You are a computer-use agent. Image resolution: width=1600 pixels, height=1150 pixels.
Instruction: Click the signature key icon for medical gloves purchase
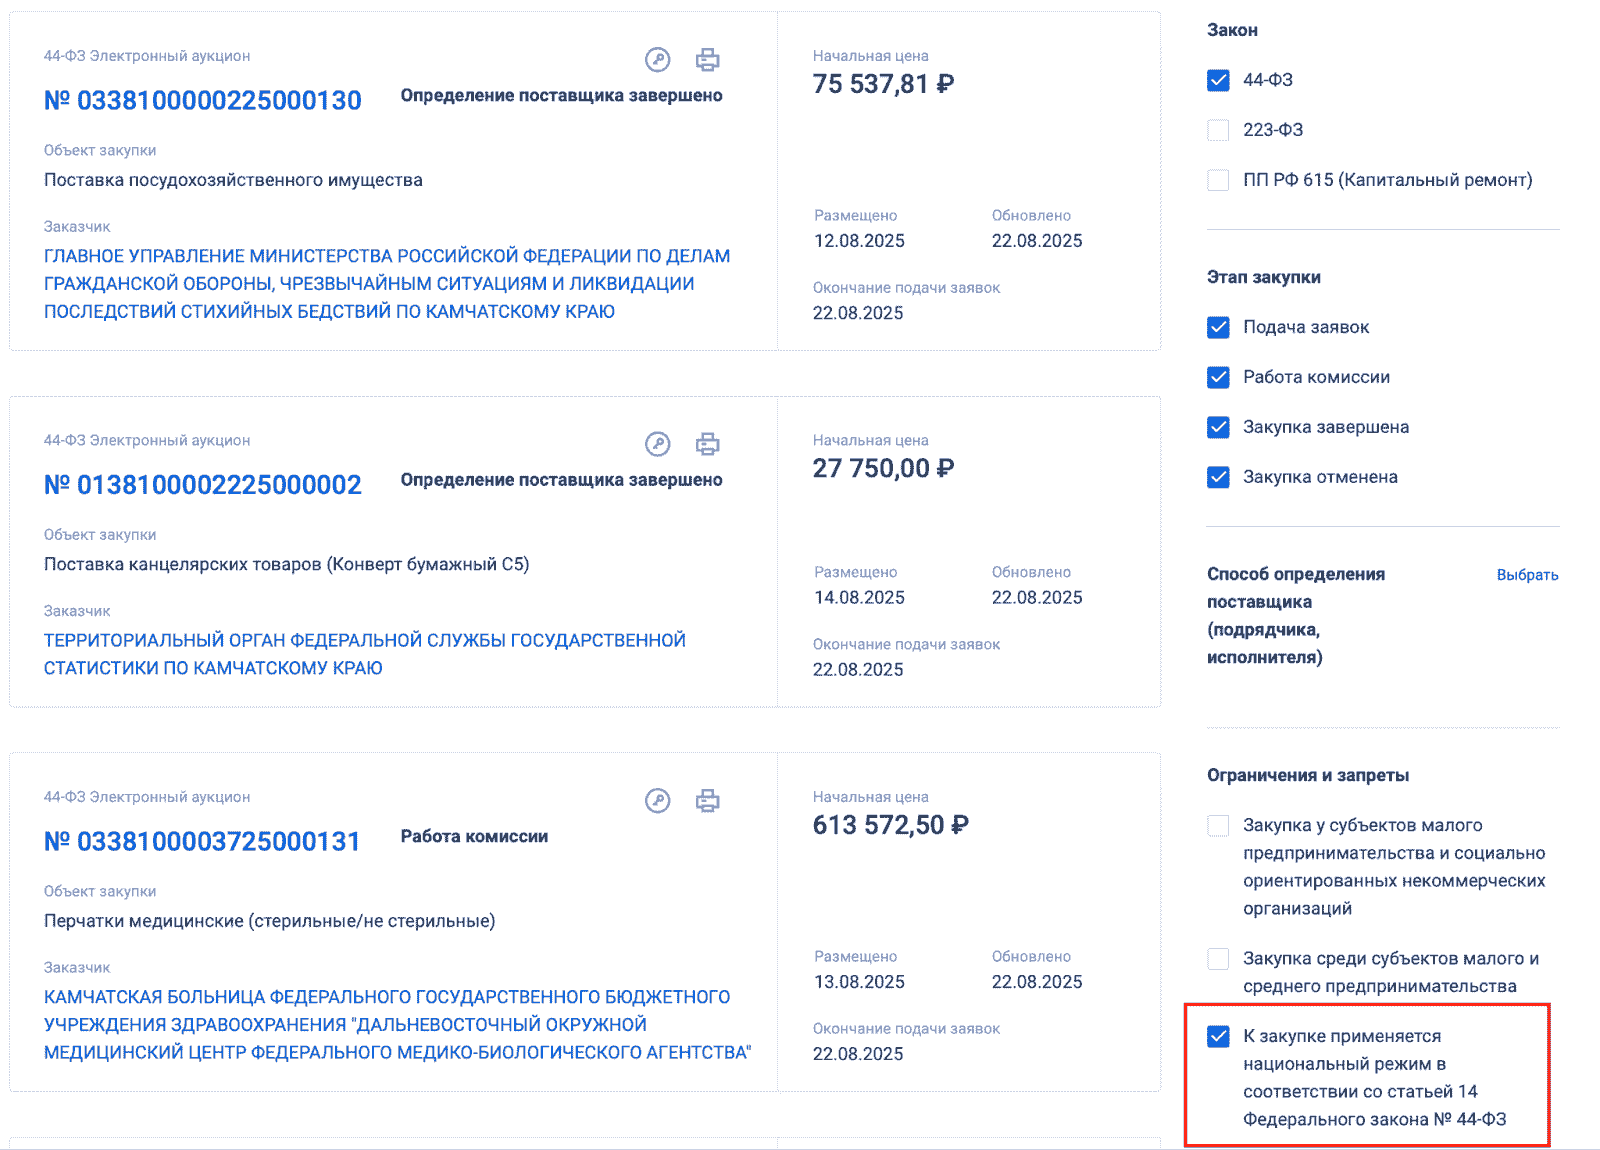pos(657,801)
